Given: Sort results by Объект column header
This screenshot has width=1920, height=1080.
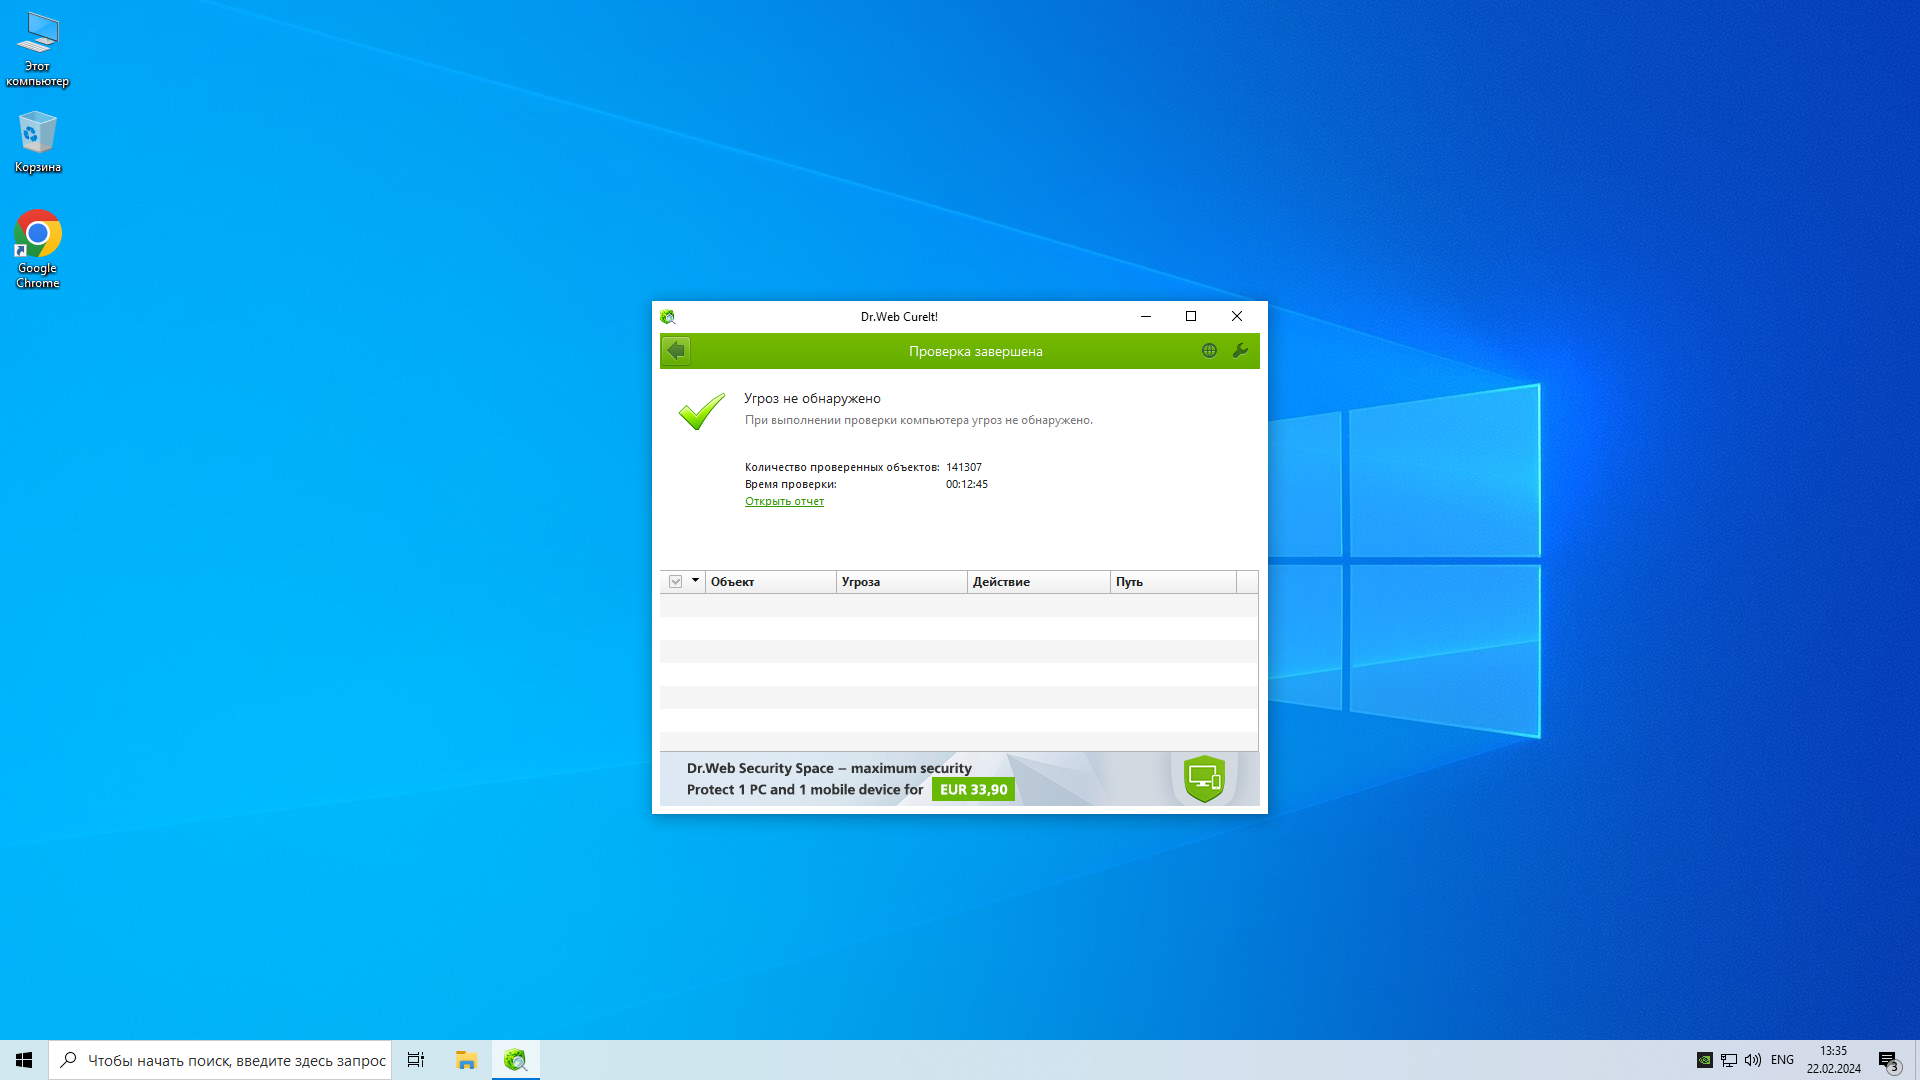Looking at the screenshot, I should (x=770, y=582).
